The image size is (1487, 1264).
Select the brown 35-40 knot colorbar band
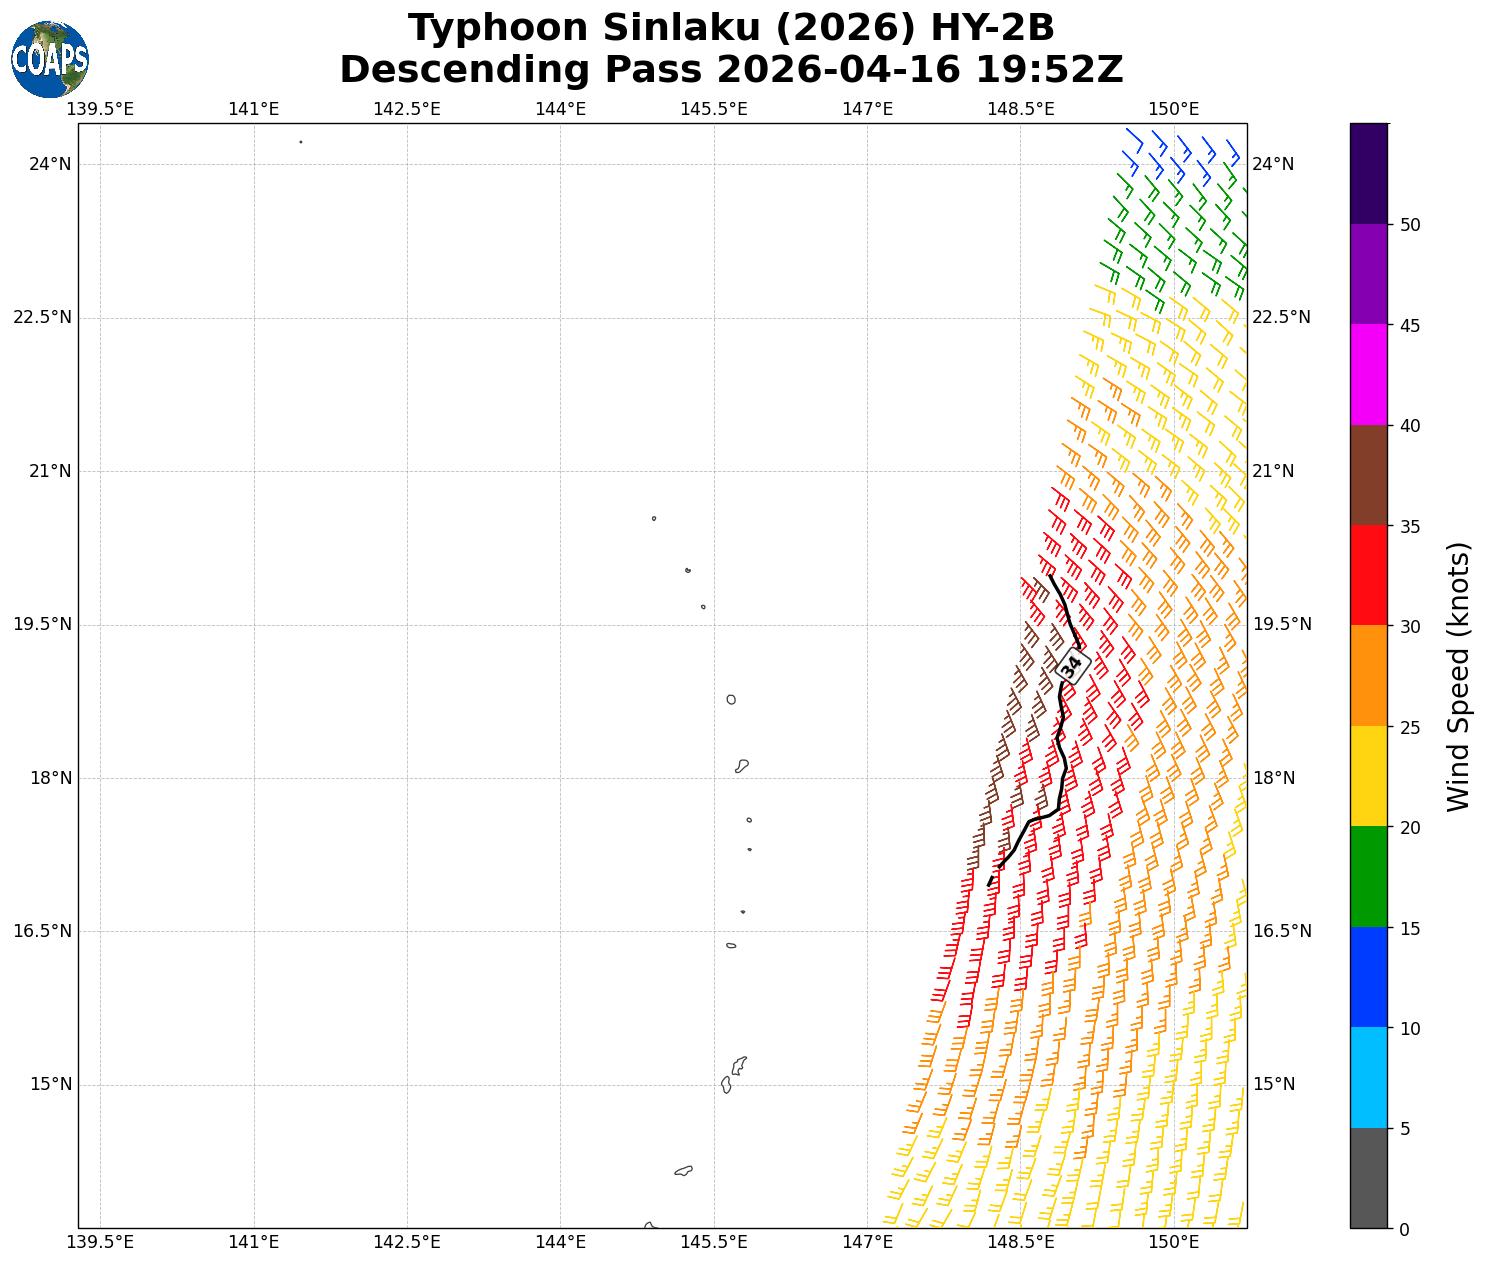tap(1368, 475)
